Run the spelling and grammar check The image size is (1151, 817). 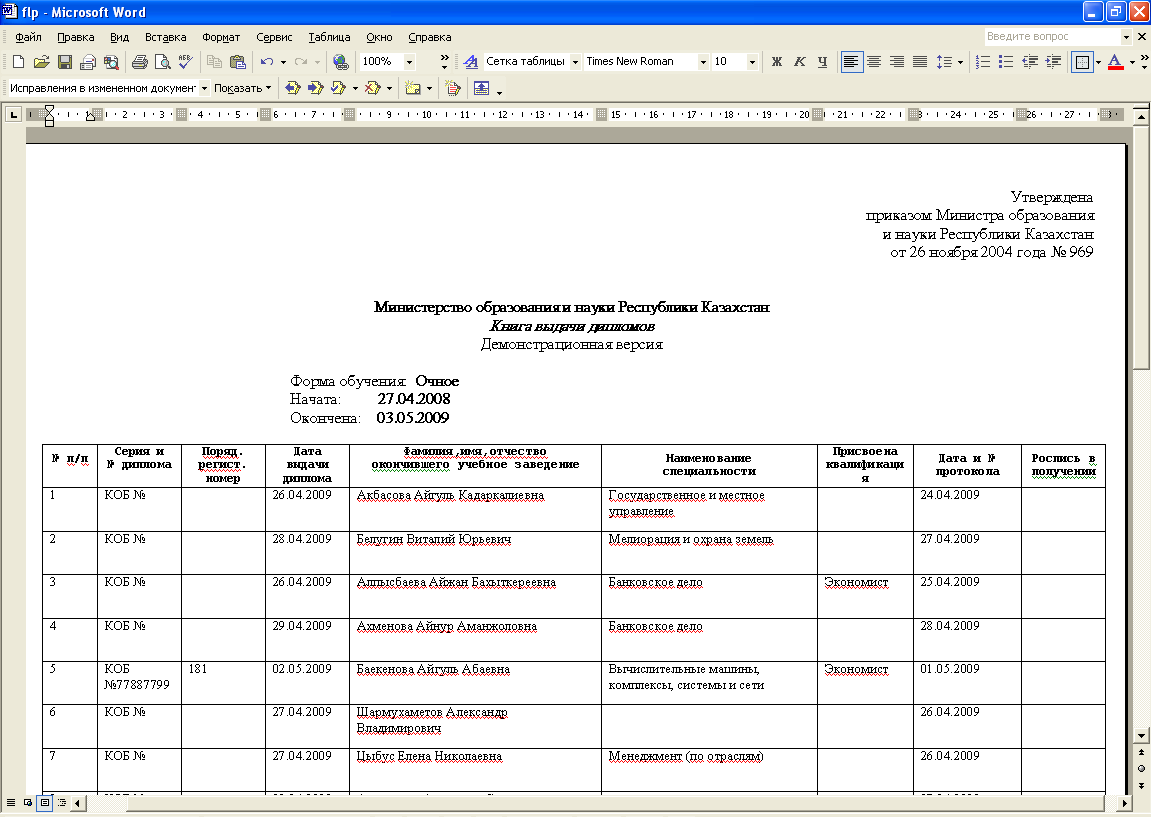[x=186, y=62]
